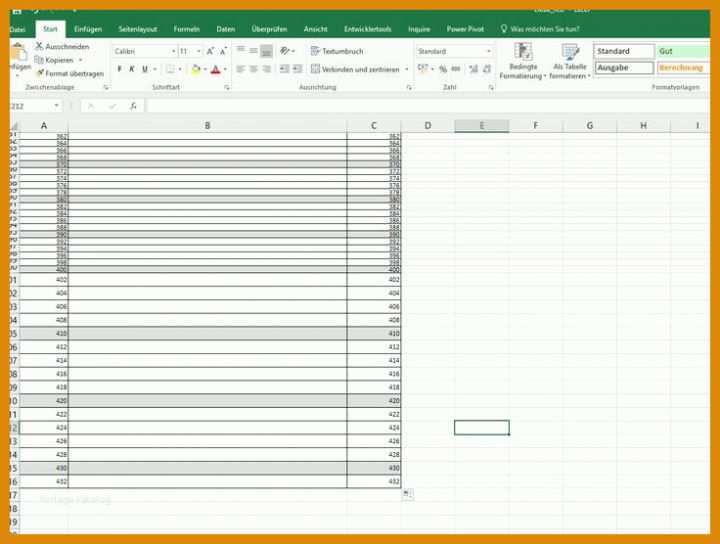Click Verbinden und zentrieren
Image resolution: width=720 pixels, height=544 pixels.
(355, 69)
